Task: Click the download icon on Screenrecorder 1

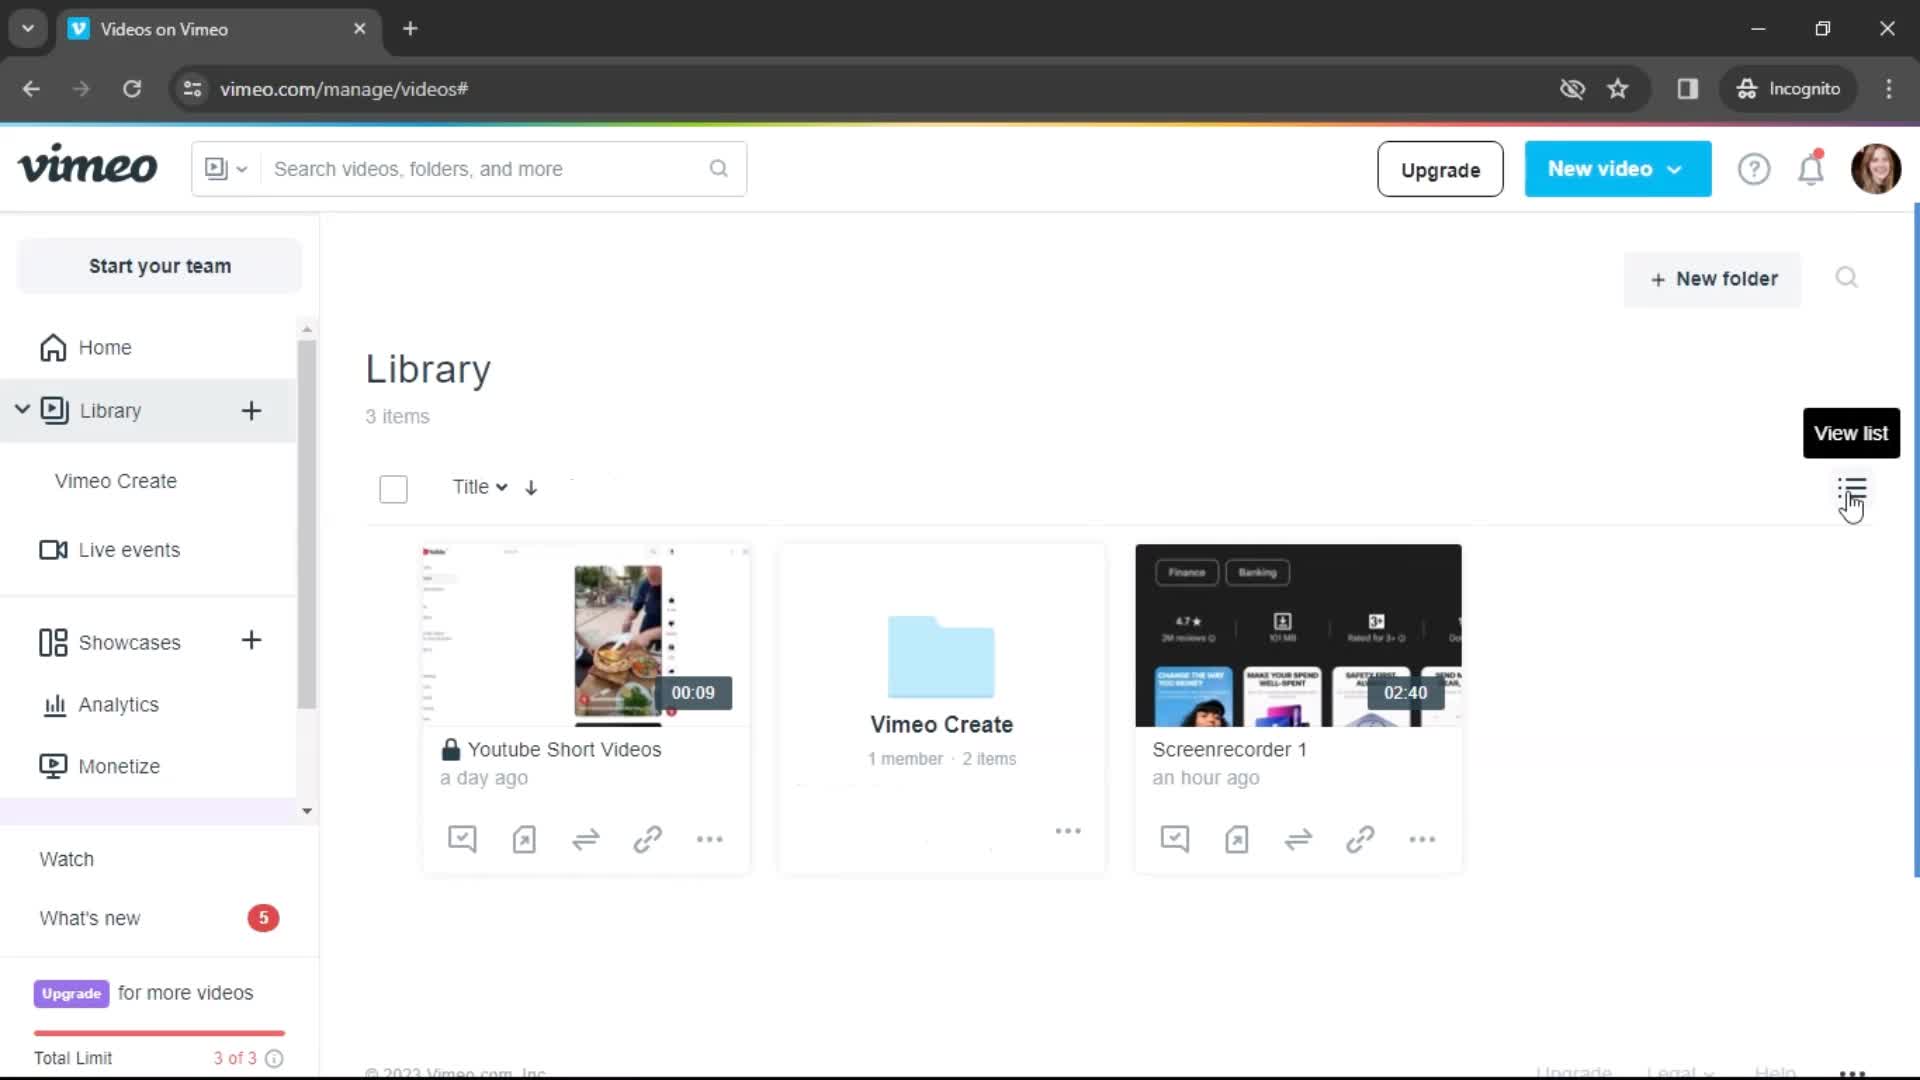Action: 1236,839
